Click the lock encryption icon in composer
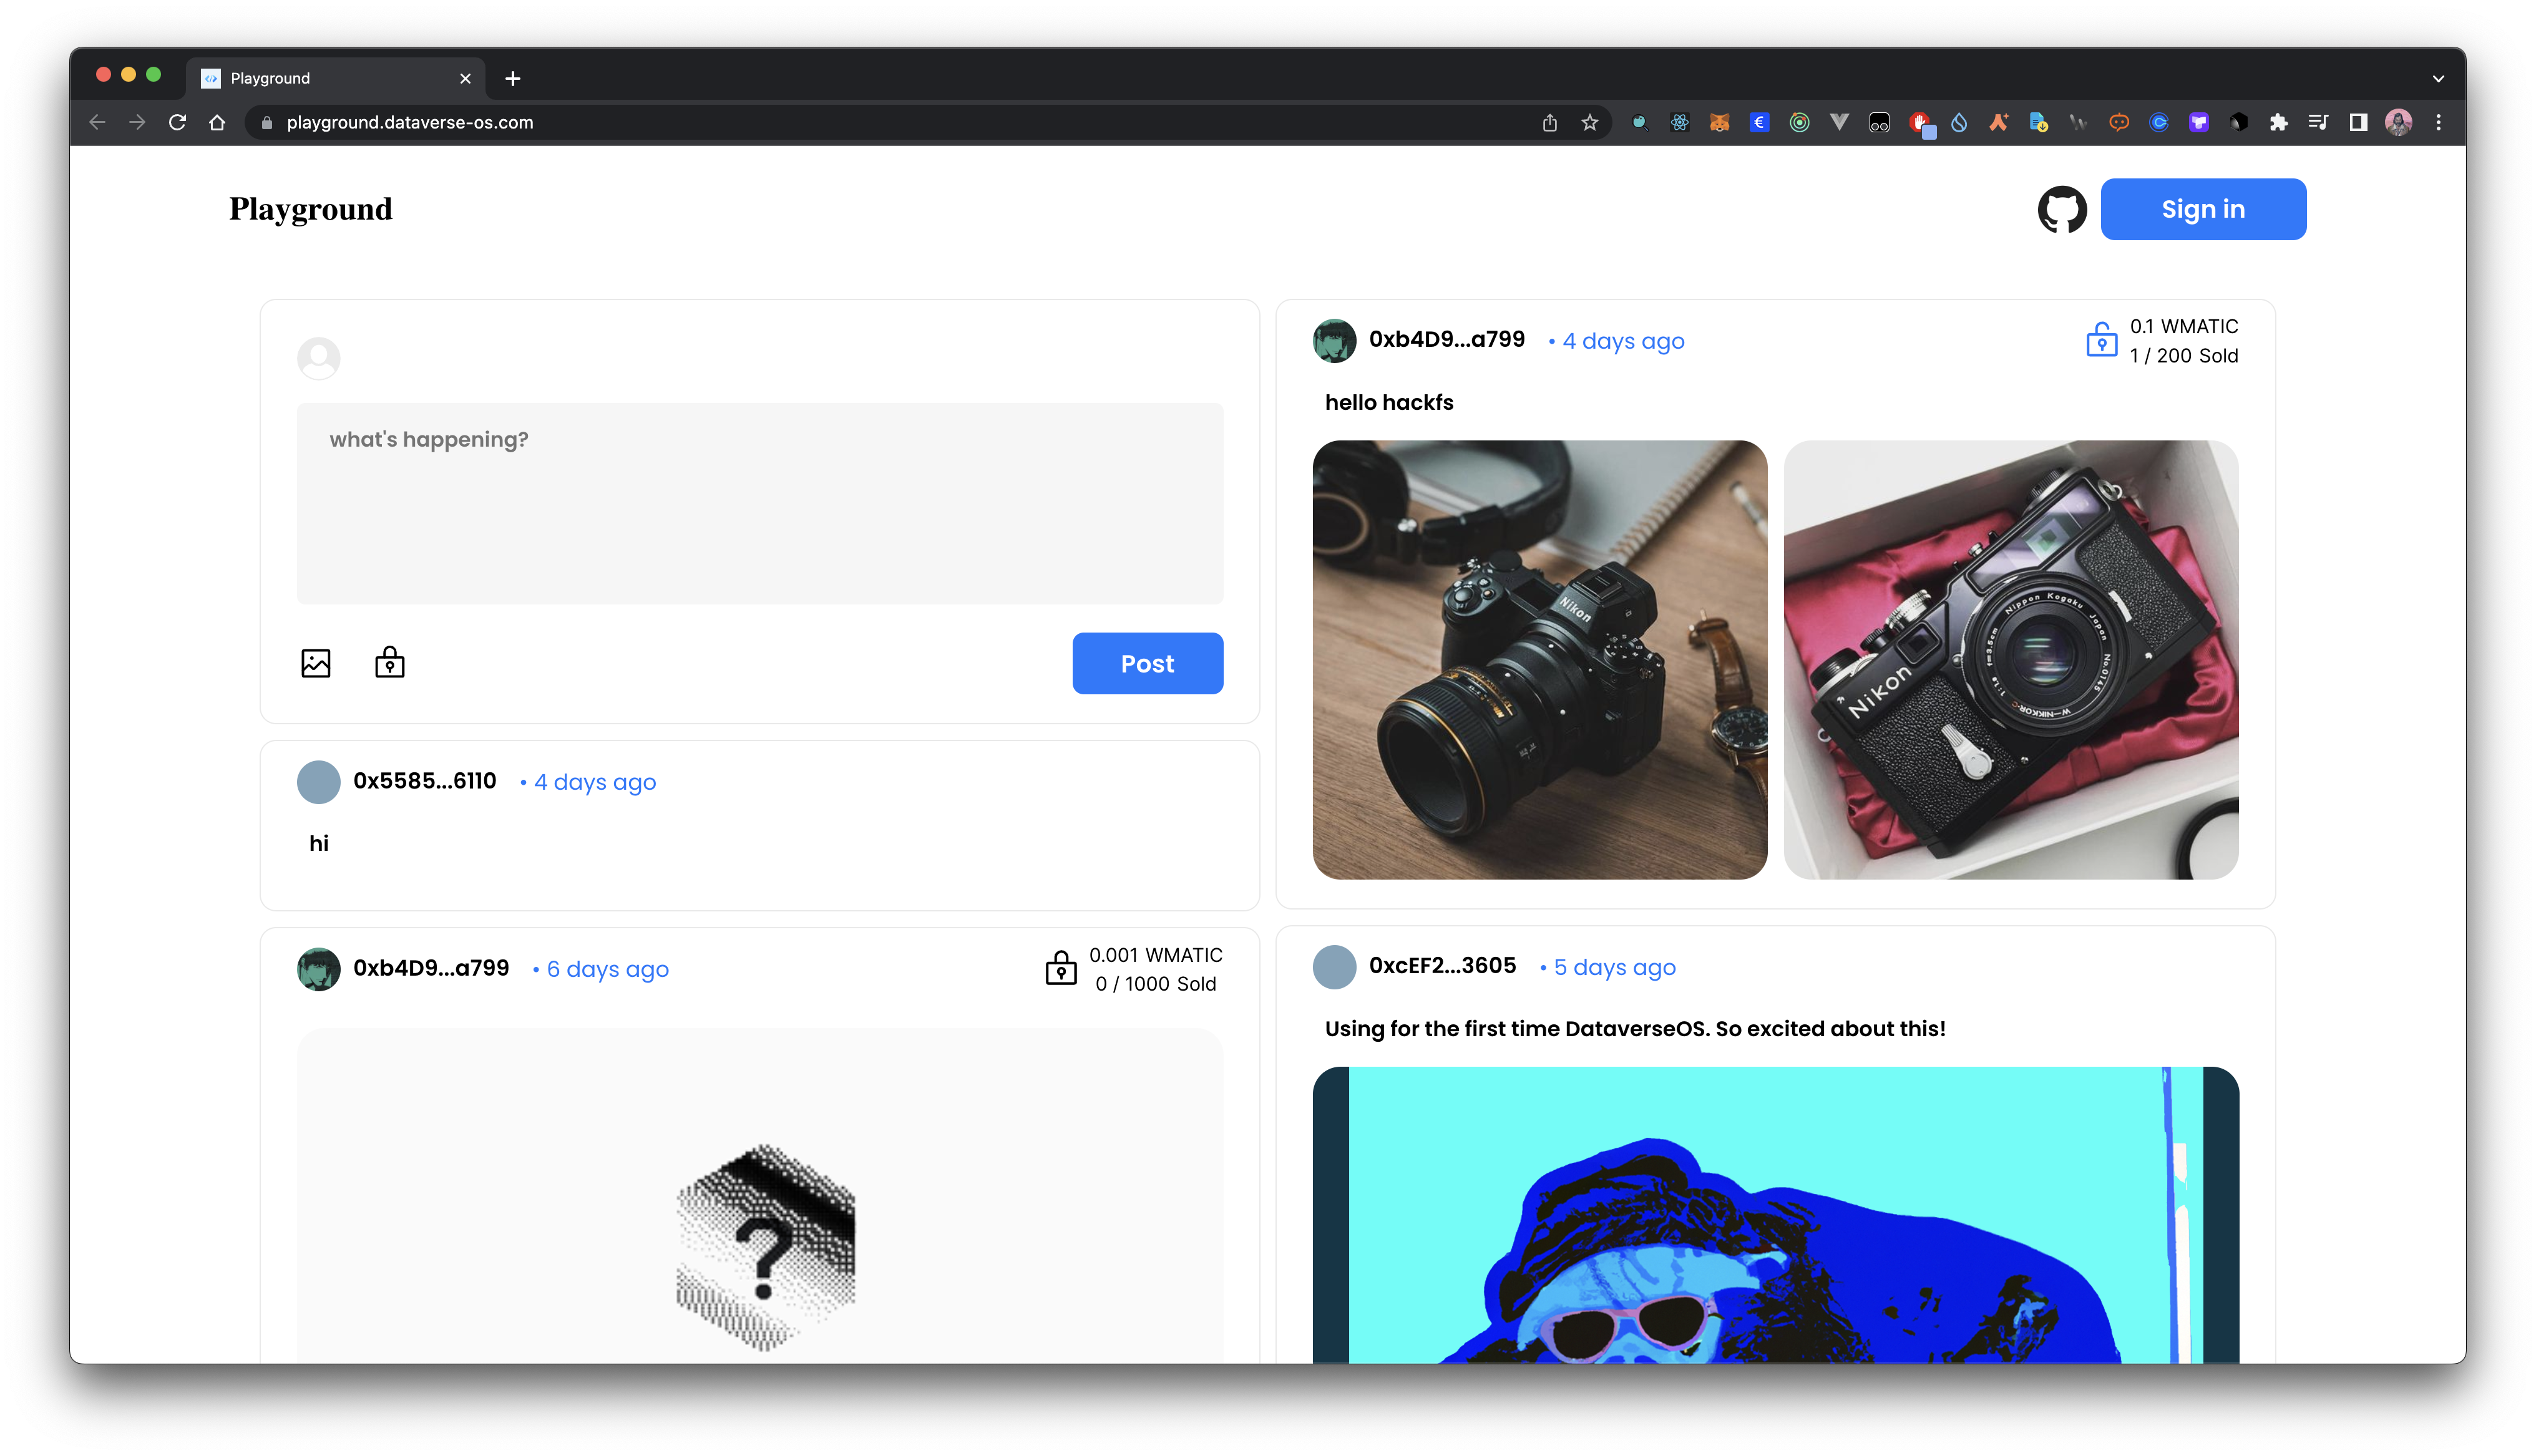This screenshot has height=1456, width=2536. point(390,663)
